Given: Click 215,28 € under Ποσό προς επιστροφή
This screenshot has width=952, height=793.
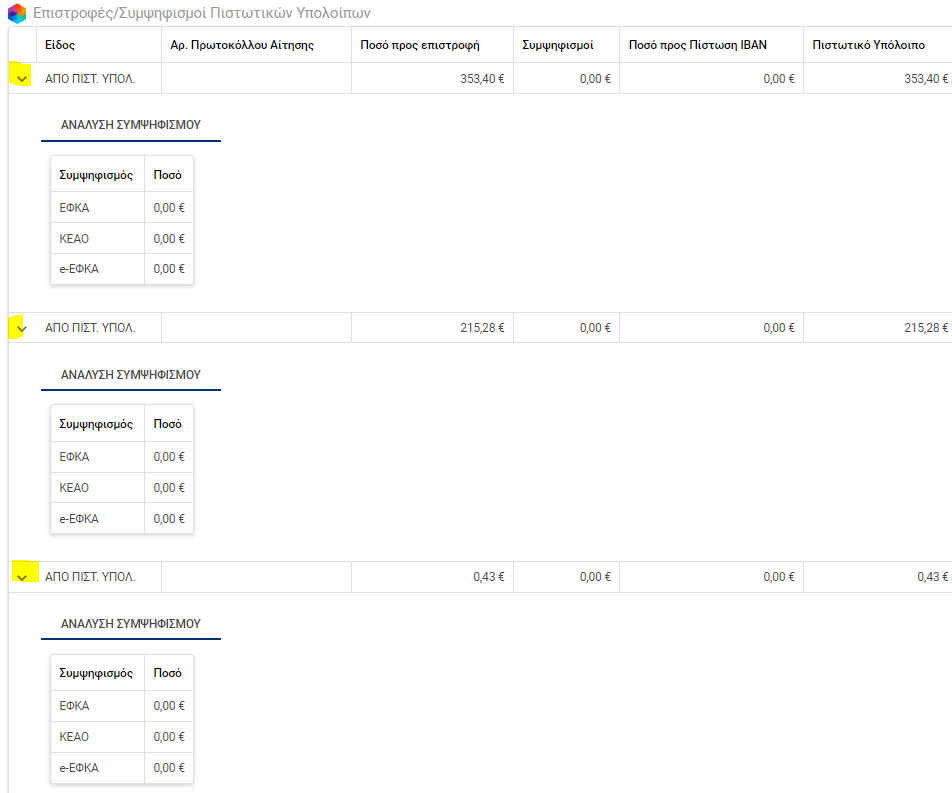Looking at the screenshot, I should [x=482, y=328].
